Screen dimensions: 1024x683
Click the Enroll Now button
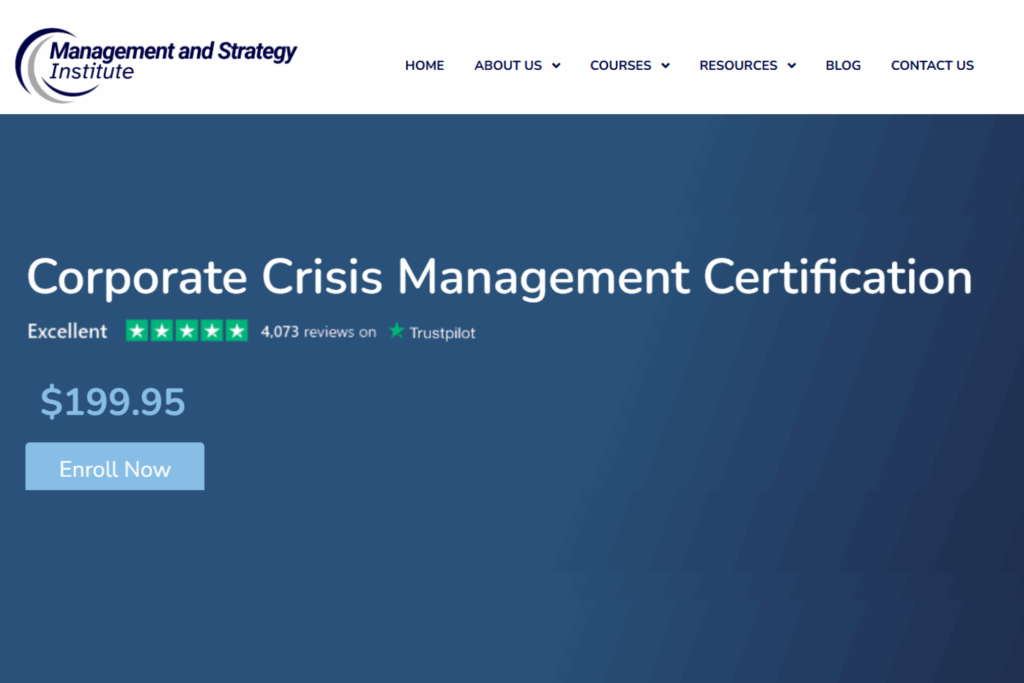point(115,466)
